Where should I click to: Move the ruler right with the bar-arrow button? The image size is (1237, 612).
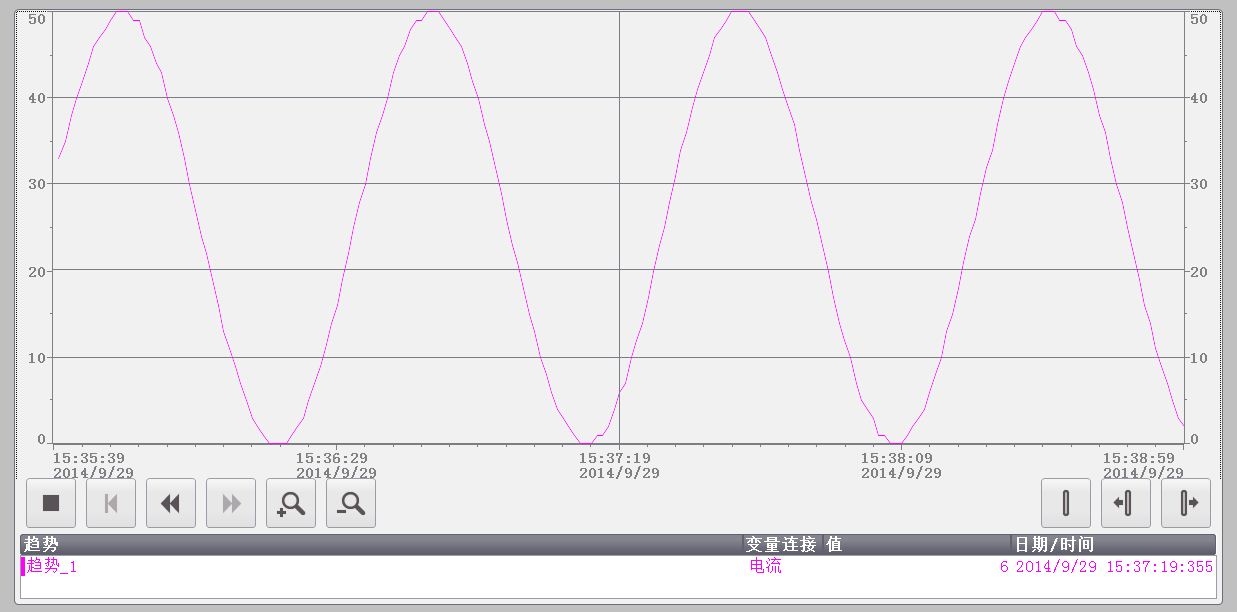[x=1186, y=503]
